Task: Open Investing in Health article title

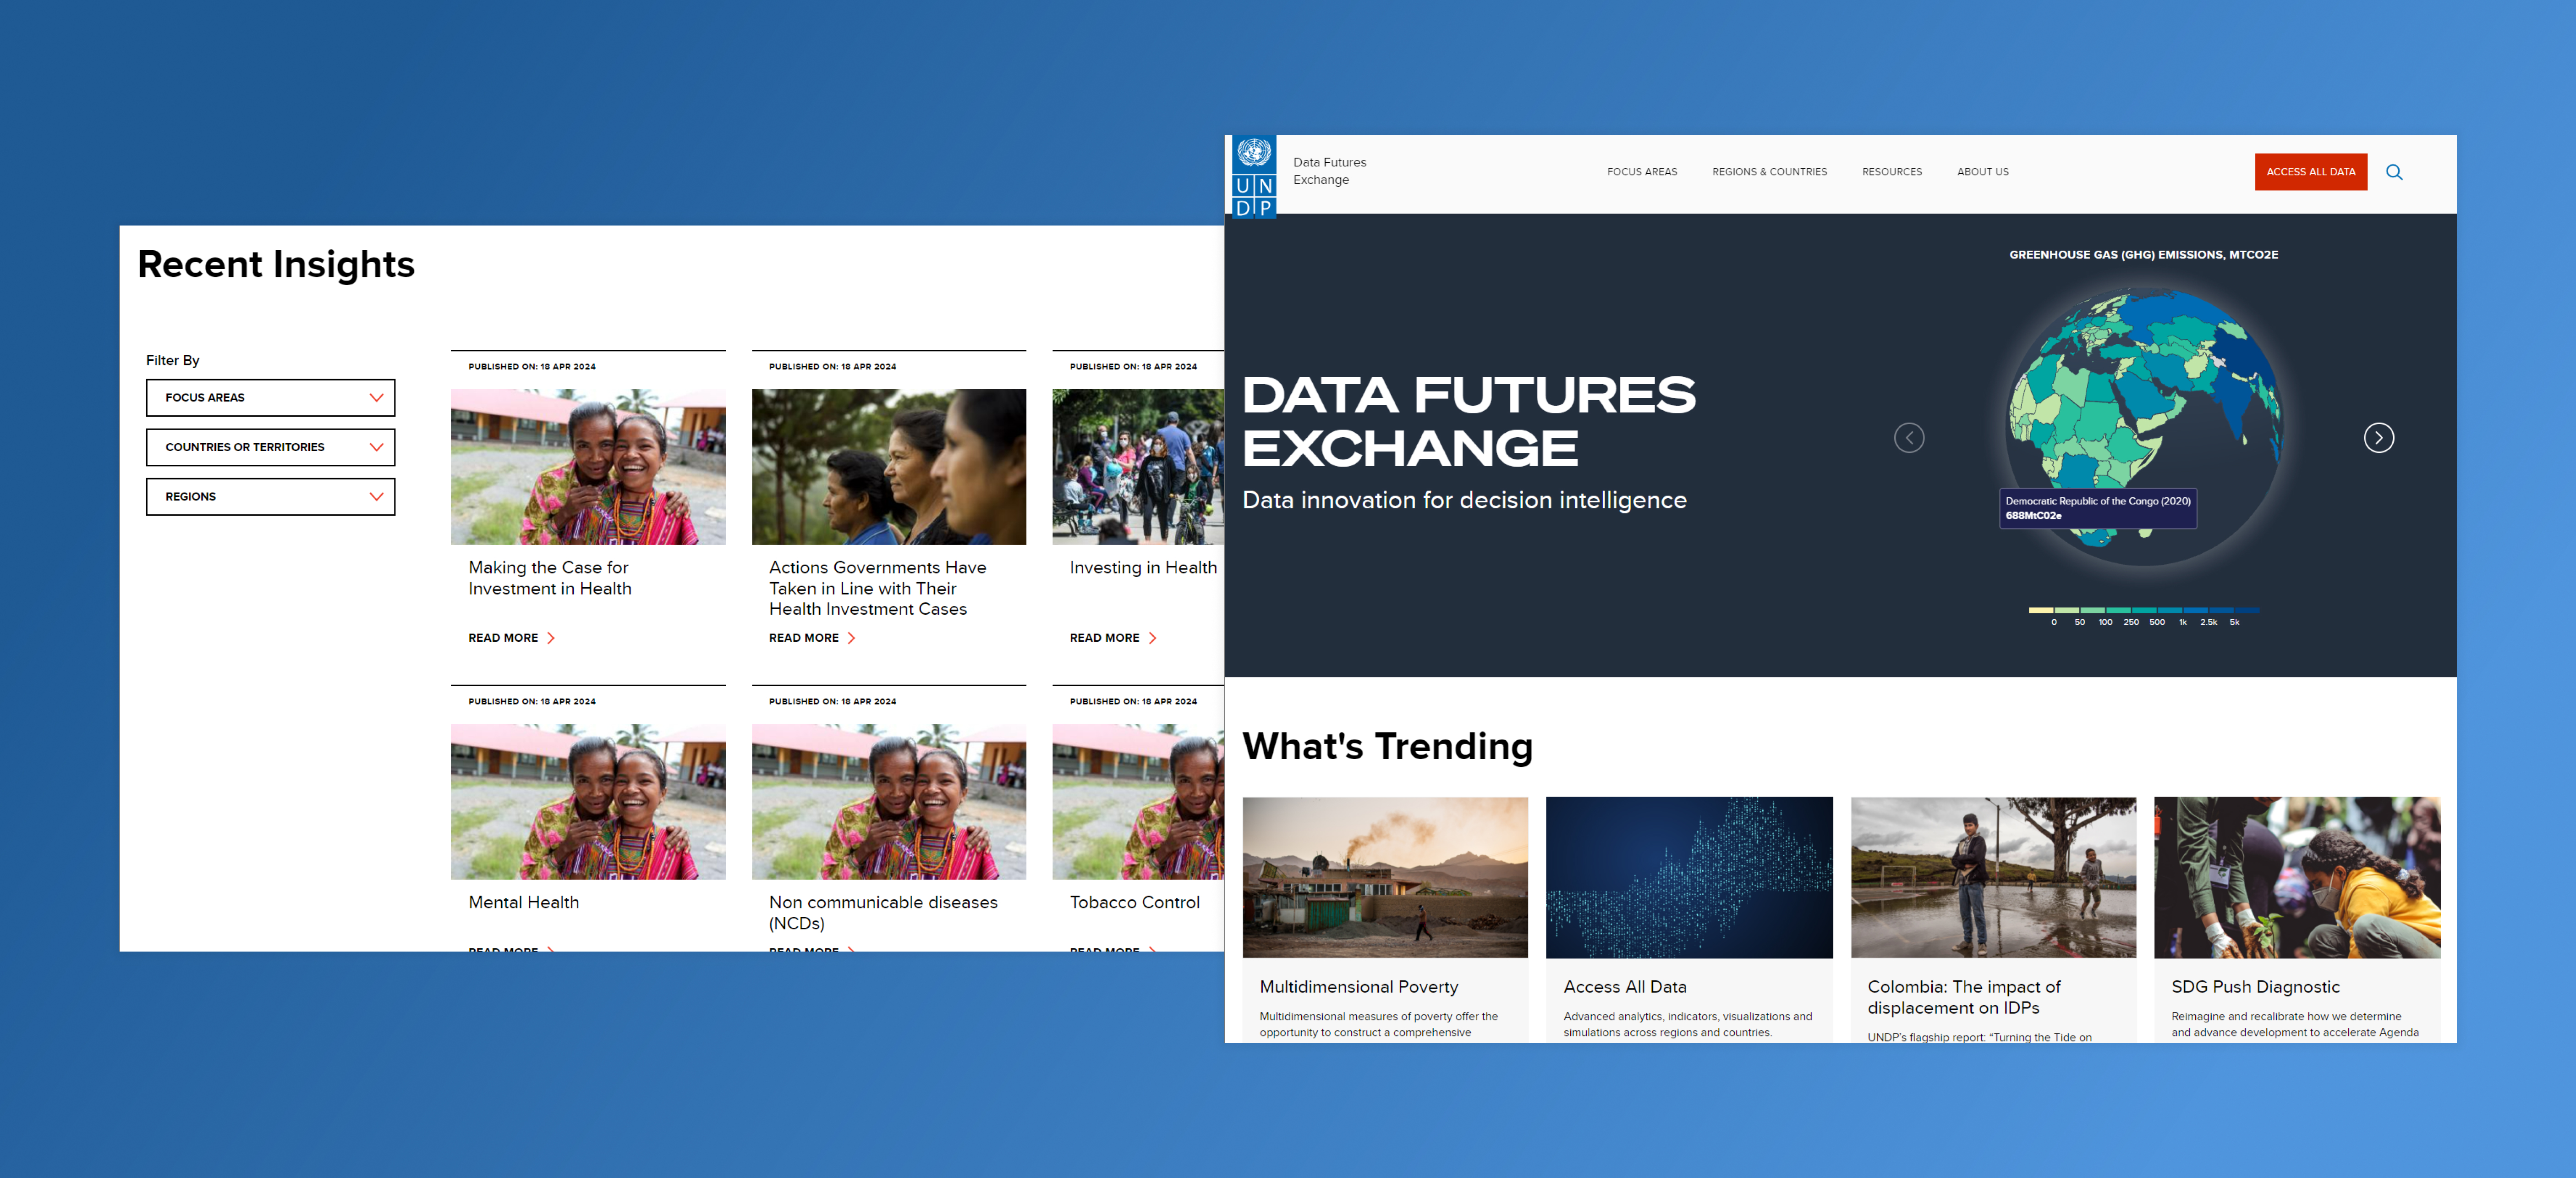Action: [1143, 568]
